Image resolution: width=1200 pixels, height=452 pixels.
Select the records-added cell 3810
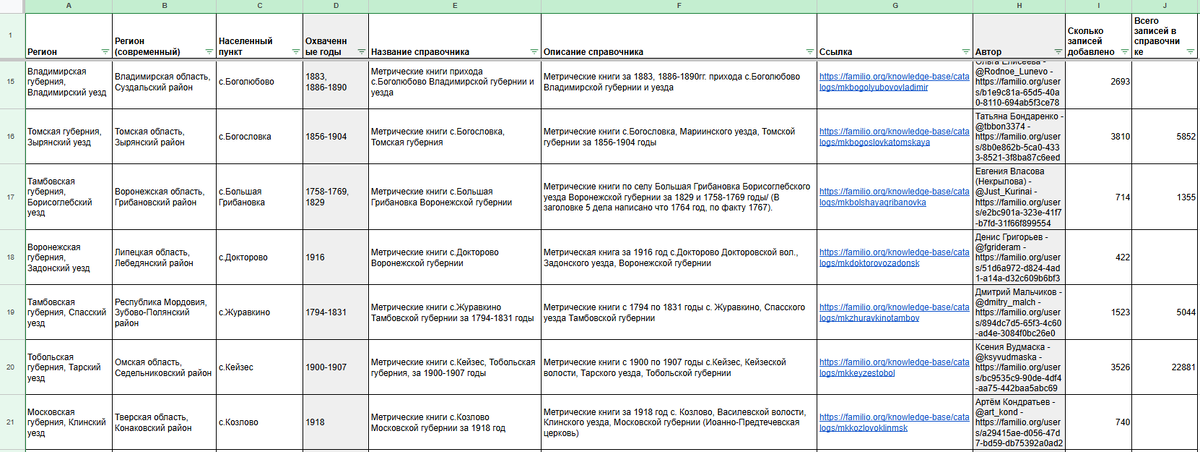coord(1097,137)
